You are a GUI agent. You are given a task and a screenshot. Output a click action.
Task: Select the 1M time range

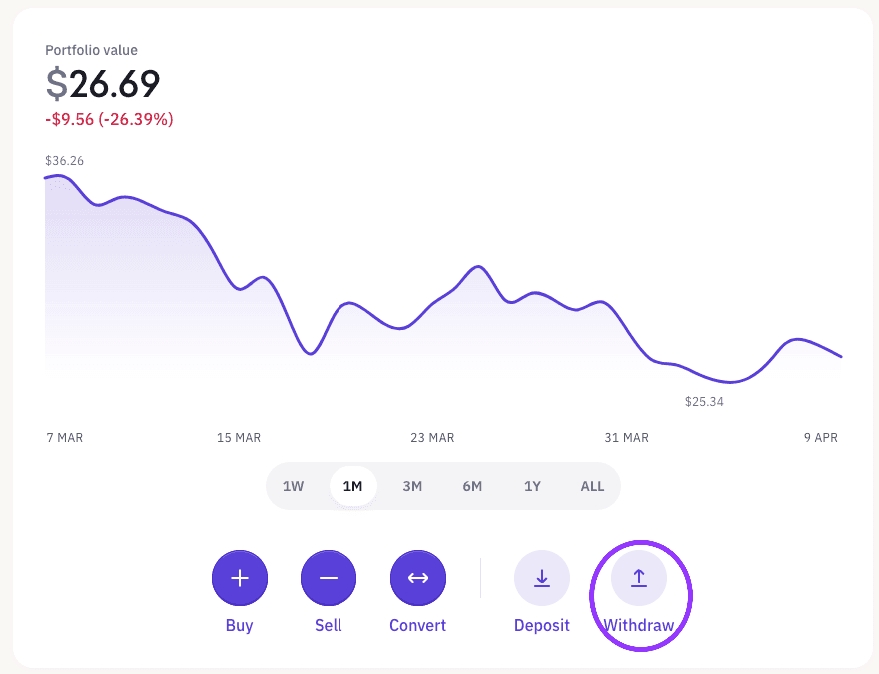pos(352,487)
